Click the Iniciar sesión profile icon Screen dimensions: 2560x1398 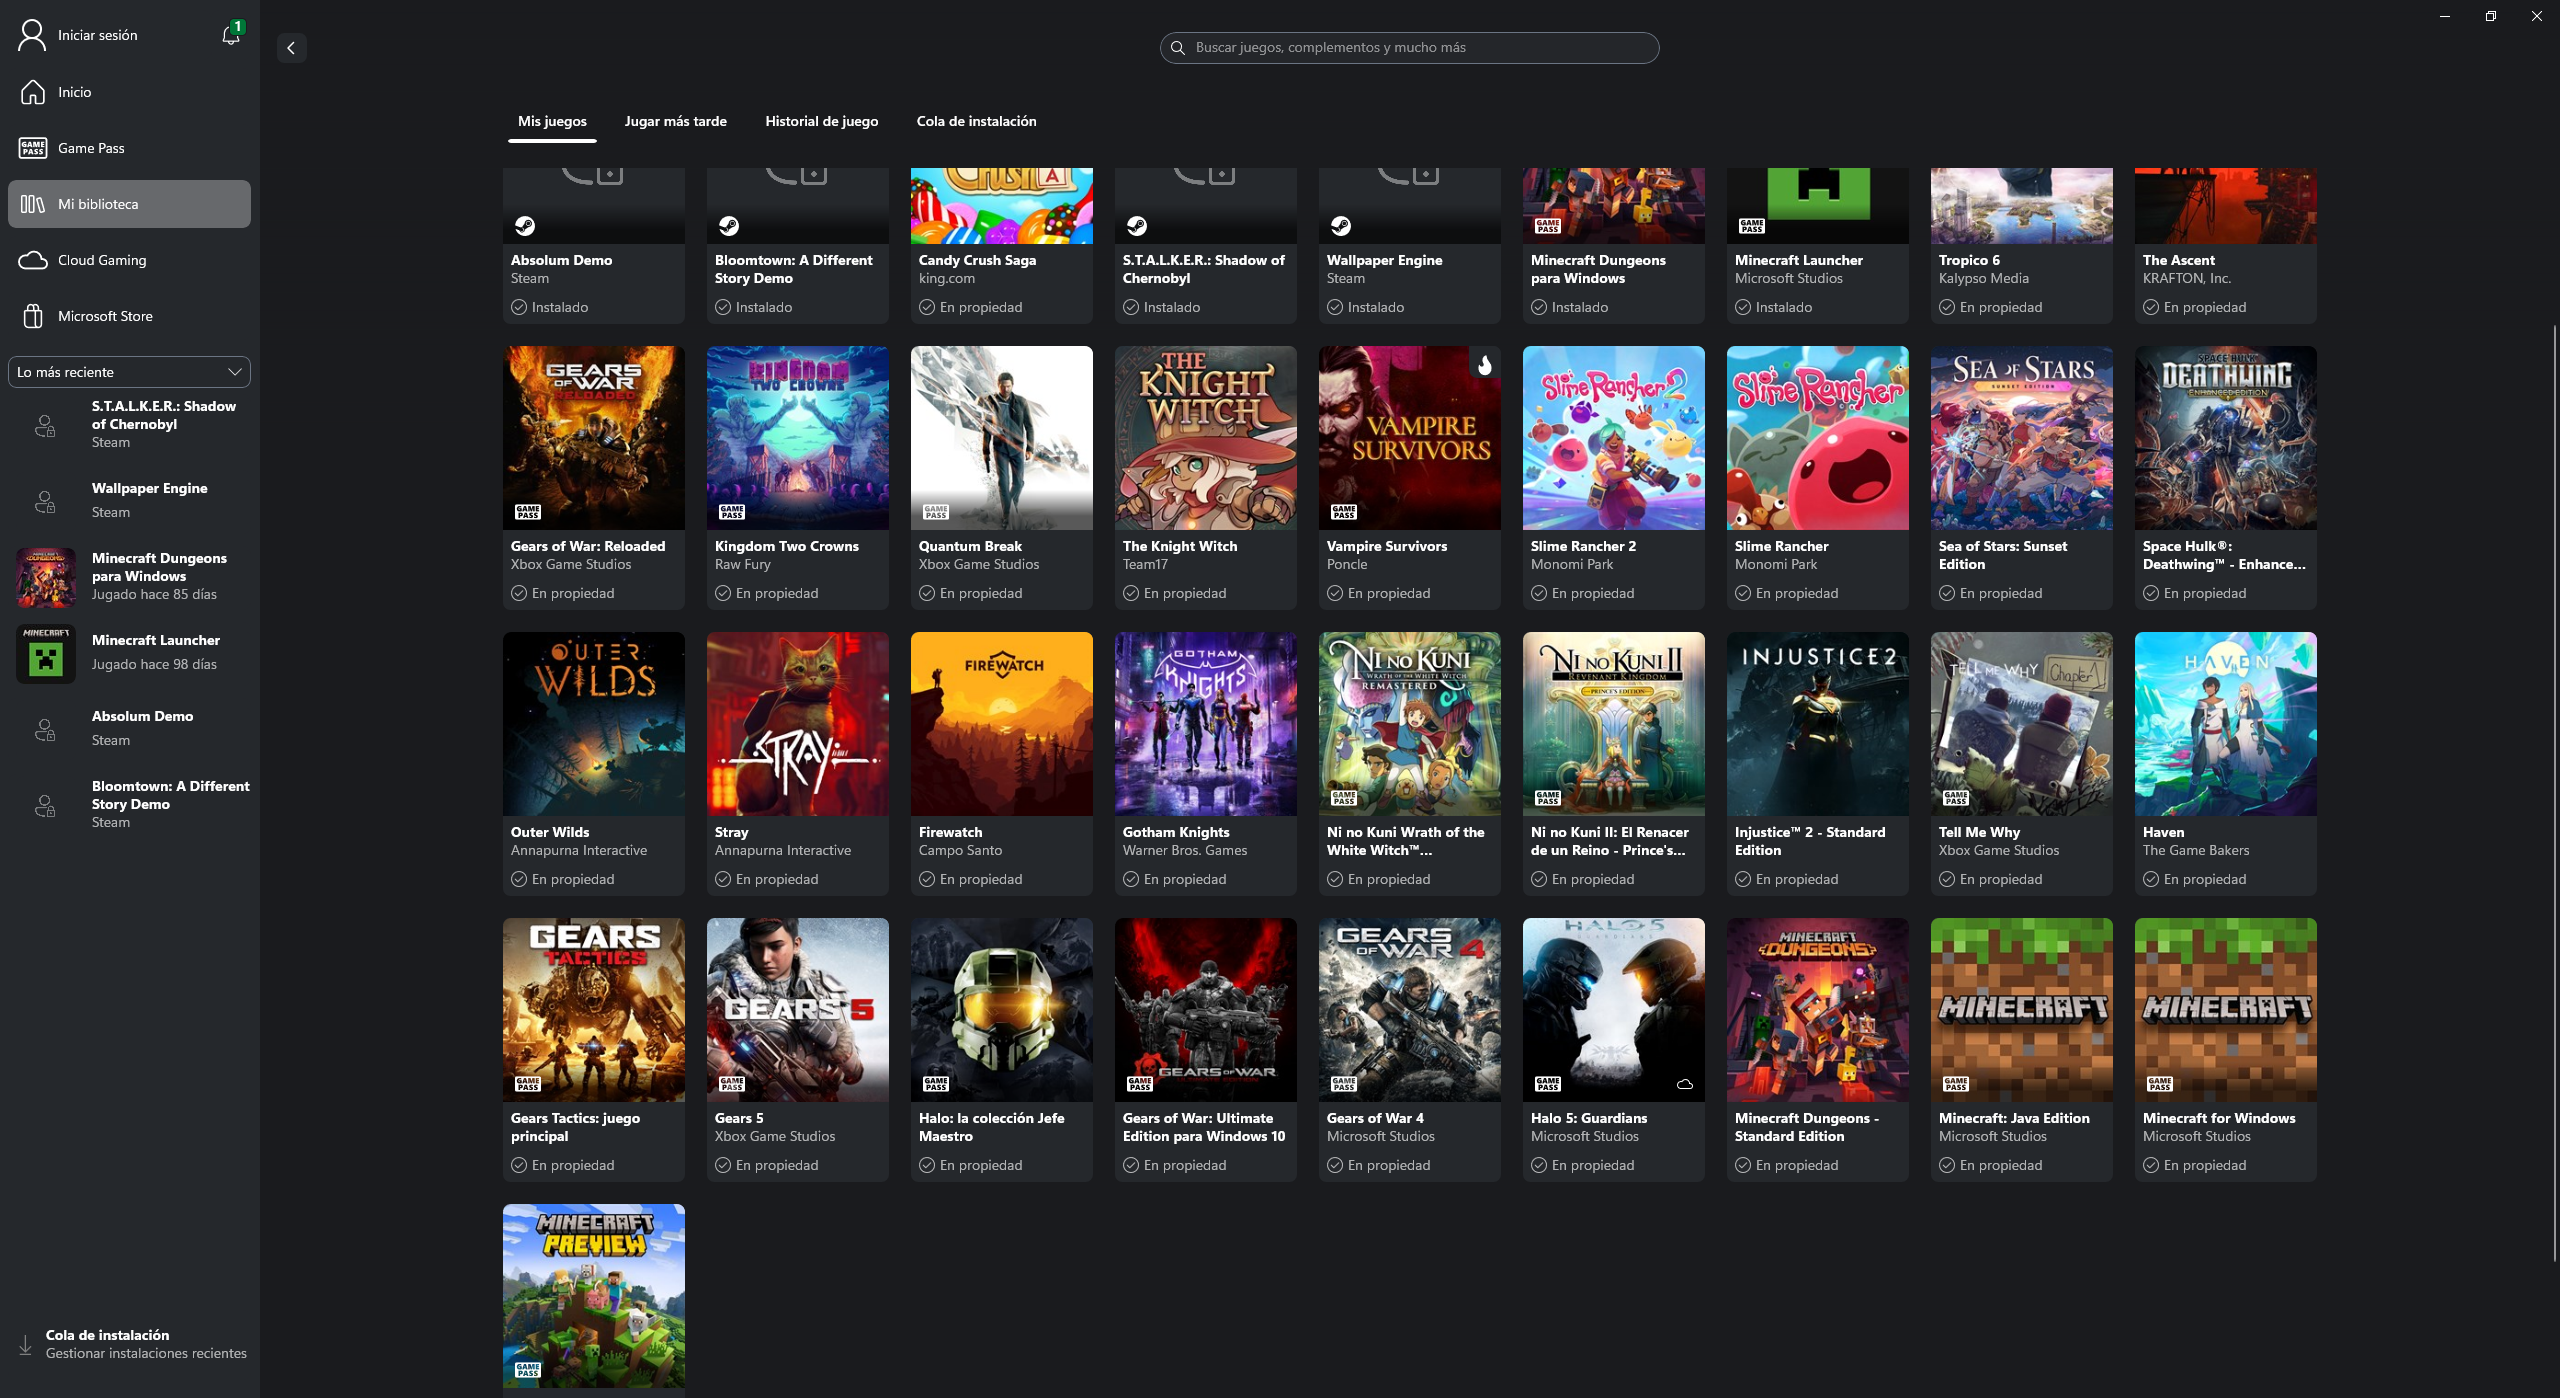coord(33,35)
